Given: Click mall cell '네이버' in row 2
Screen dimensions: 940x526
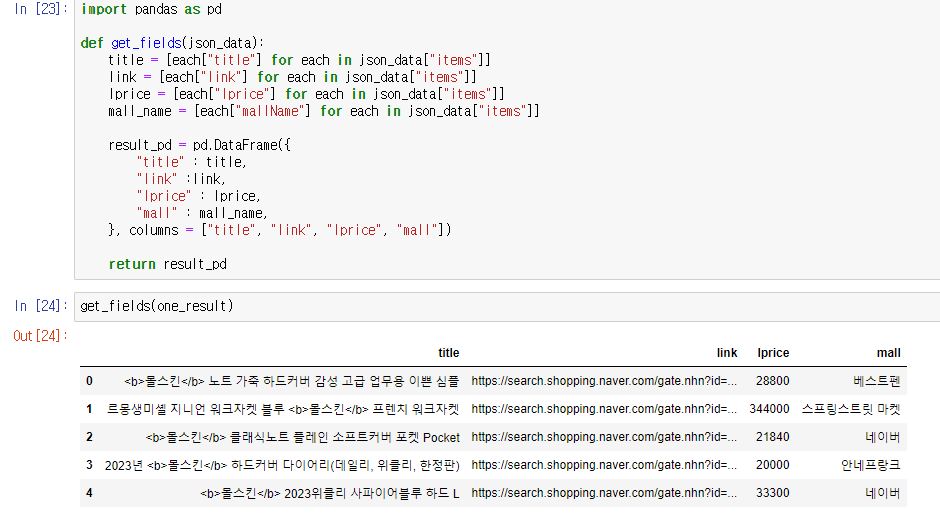Looking at the screenshot, I should pyautogui.click(x=882, y=438).
